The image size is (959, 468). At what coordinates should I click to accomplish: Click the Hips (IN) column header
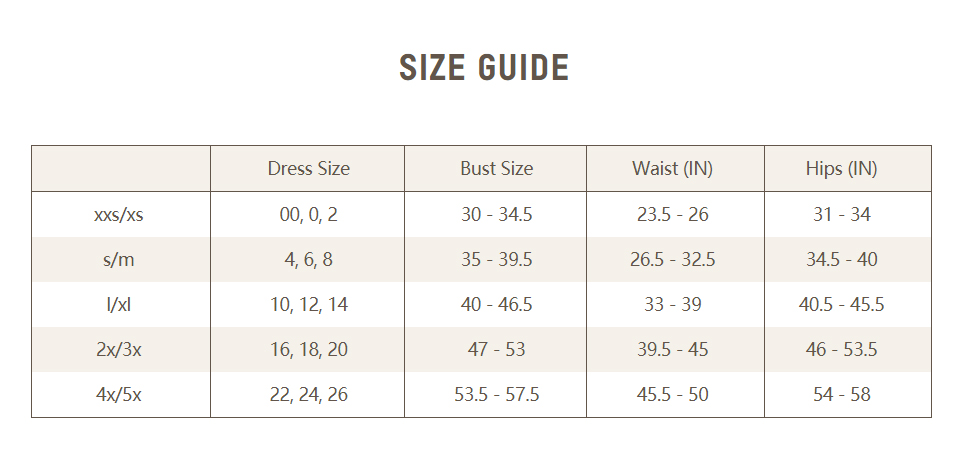coord(841,169)
